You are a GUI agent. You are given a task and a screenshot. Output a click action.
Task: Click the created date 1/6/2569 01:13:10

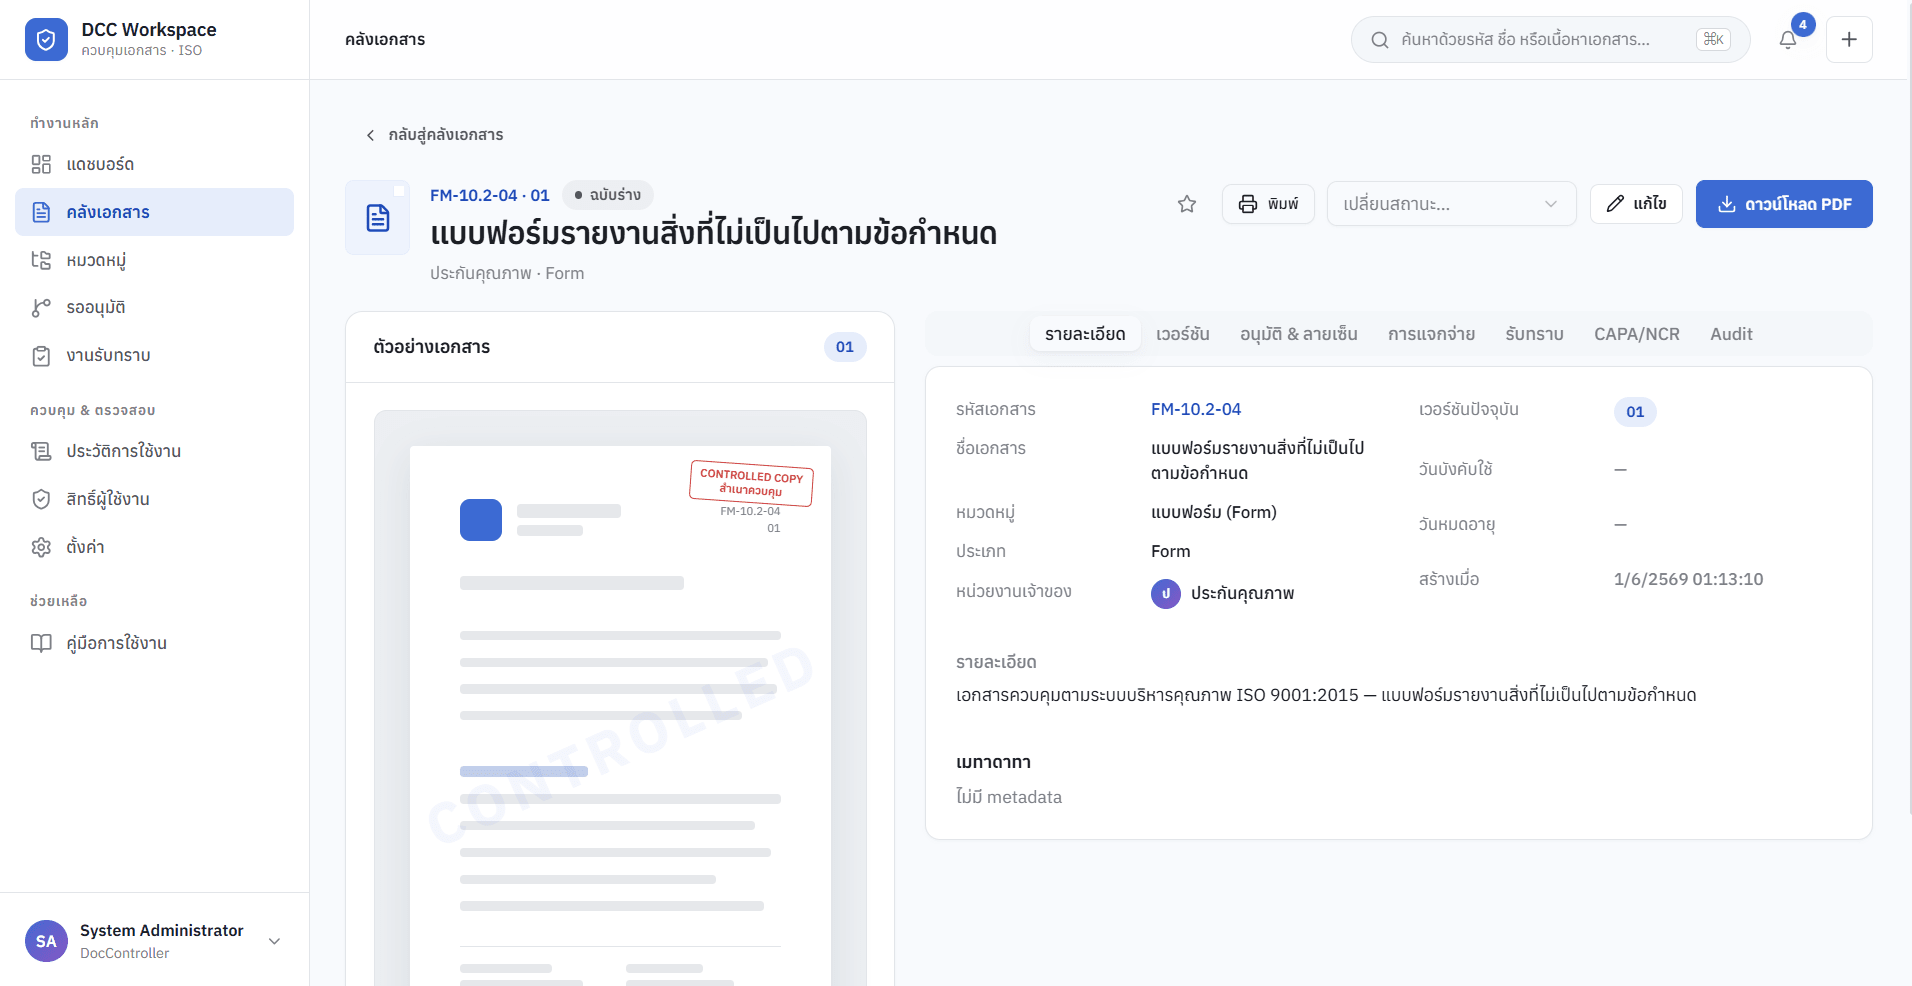(1688, 579)
